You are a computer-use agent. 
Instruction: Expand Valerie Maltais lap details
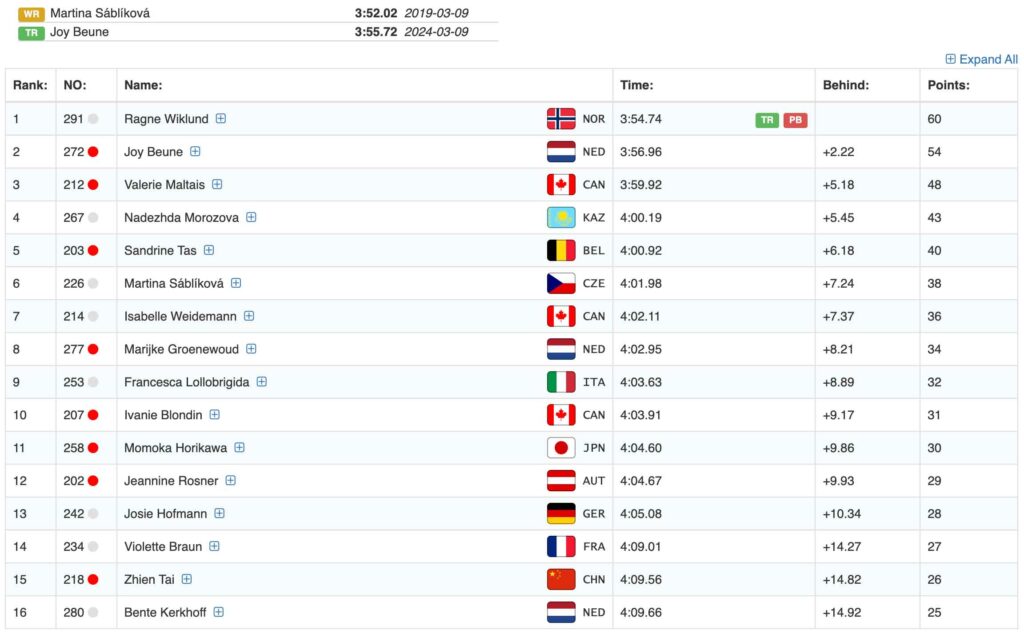[217, 185]
